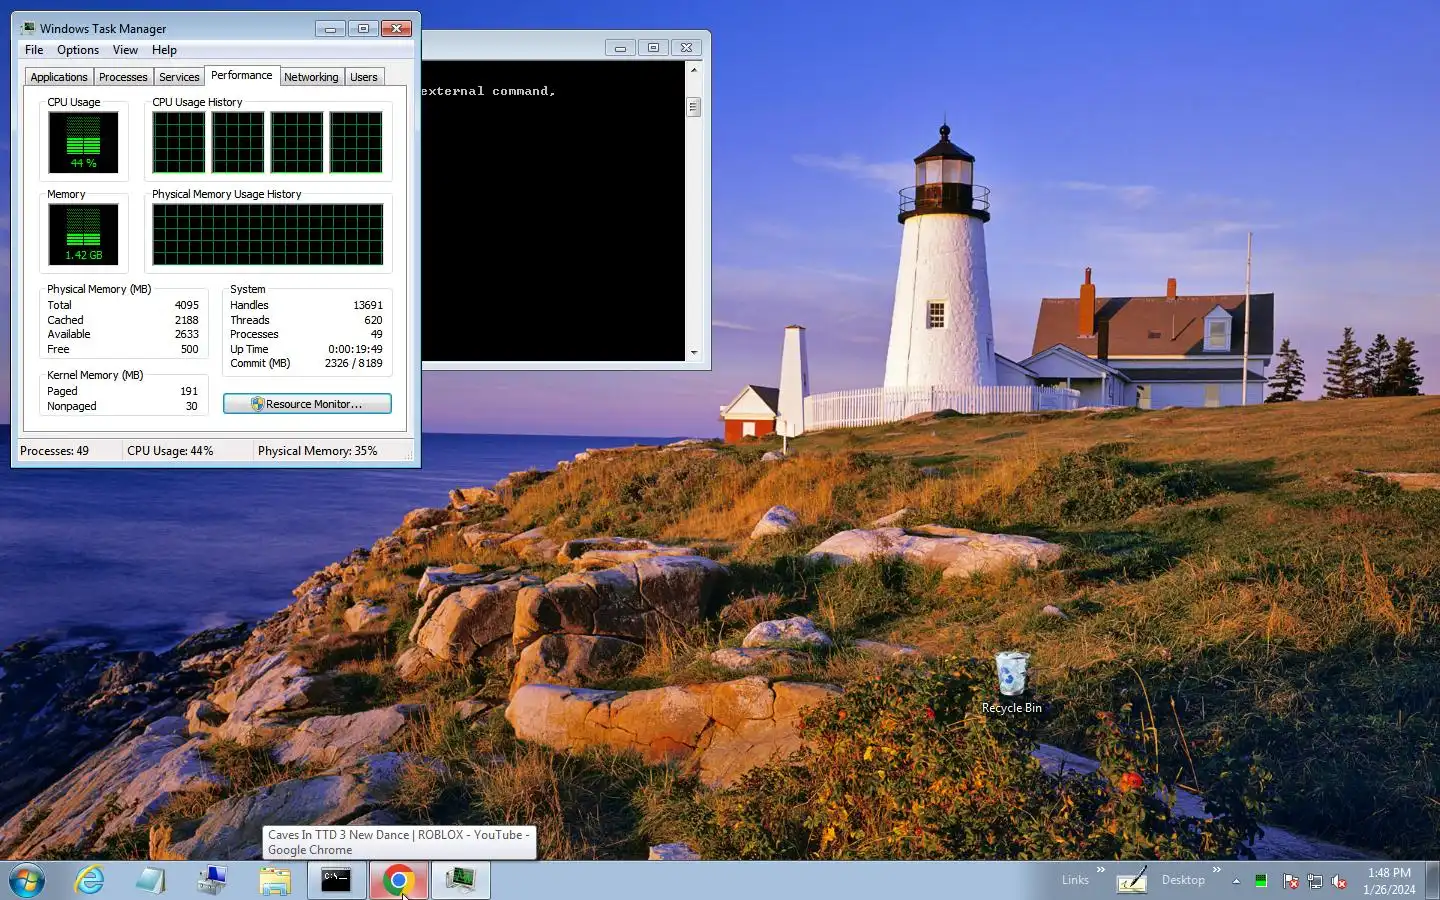
Task: Switch to the Users tab
Action: pyautogui.click(x=364, y=77)
